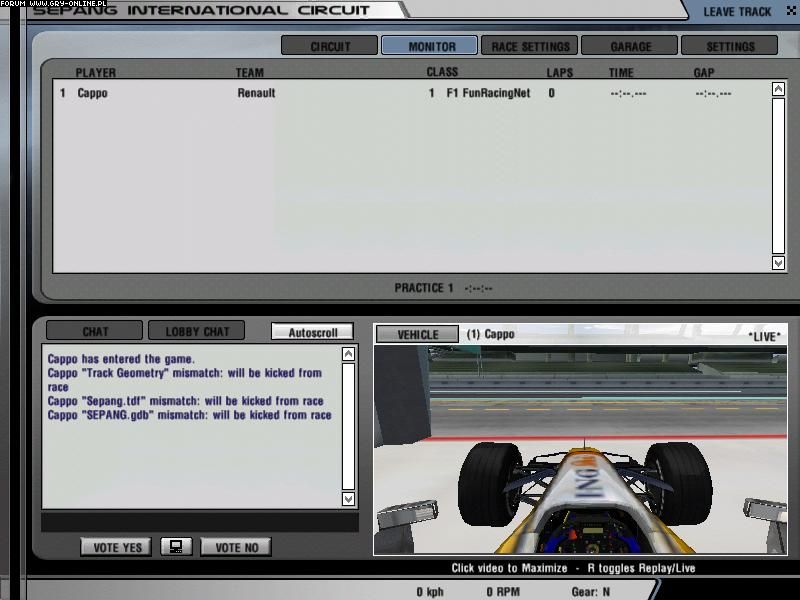Click the (1) Cappo vehicle label
The width and height of the screenshot is (800, 600).
(x=490, y=334)
